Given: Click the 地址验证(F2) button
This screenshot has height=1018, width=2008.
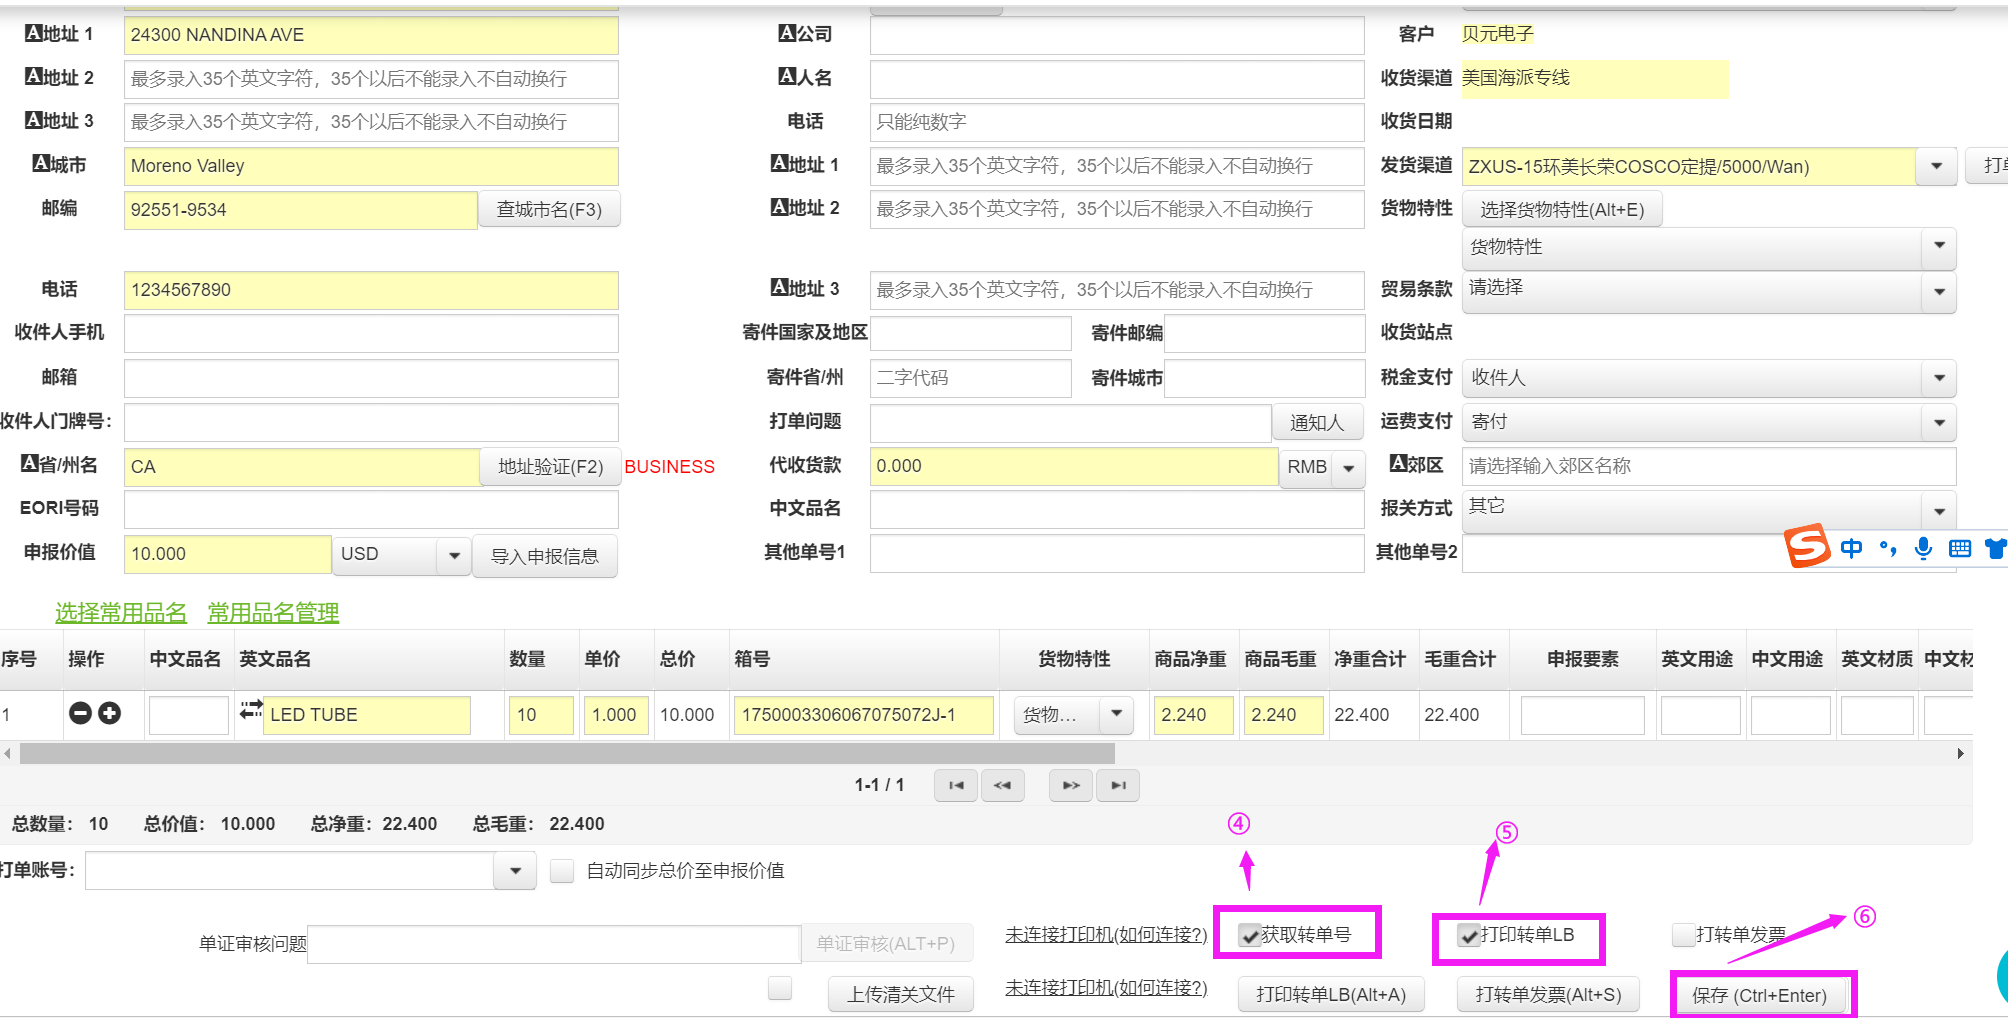Looking at the screenshot, I should (x=550, y=467).
